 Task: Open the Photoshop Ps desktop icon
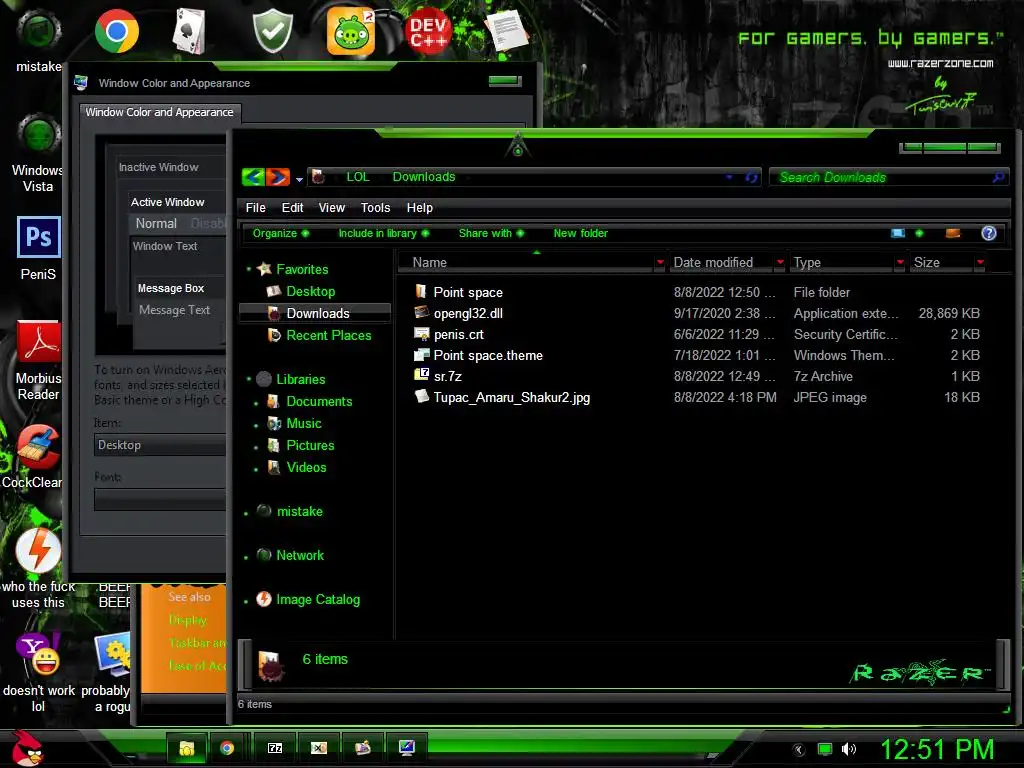pos(39,237)
